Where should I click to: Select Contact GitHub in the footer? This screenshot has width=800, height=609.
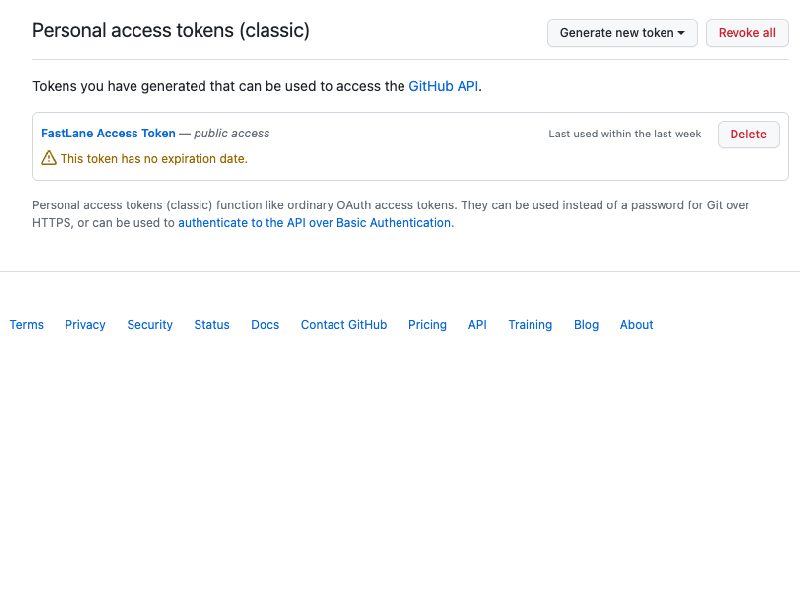click(x=344, y=325)
